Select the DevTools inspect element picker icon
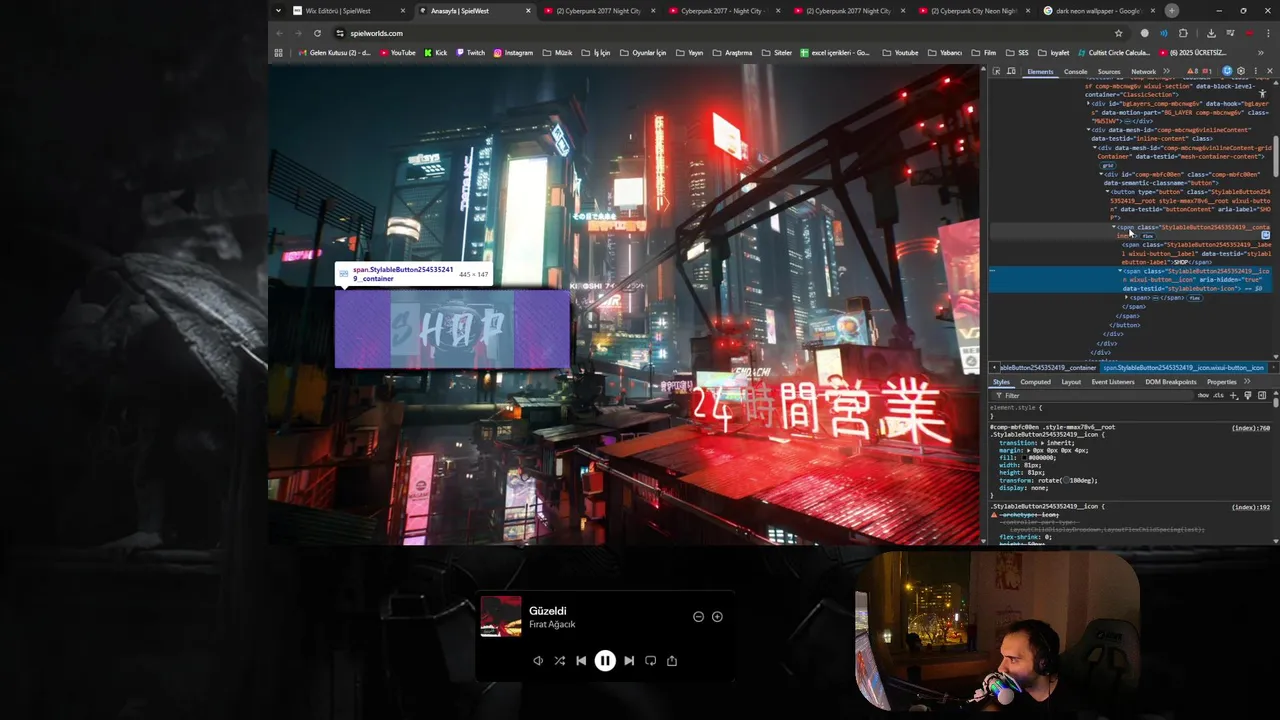Viewport: 1280px width, 720px height. point(996,71)
